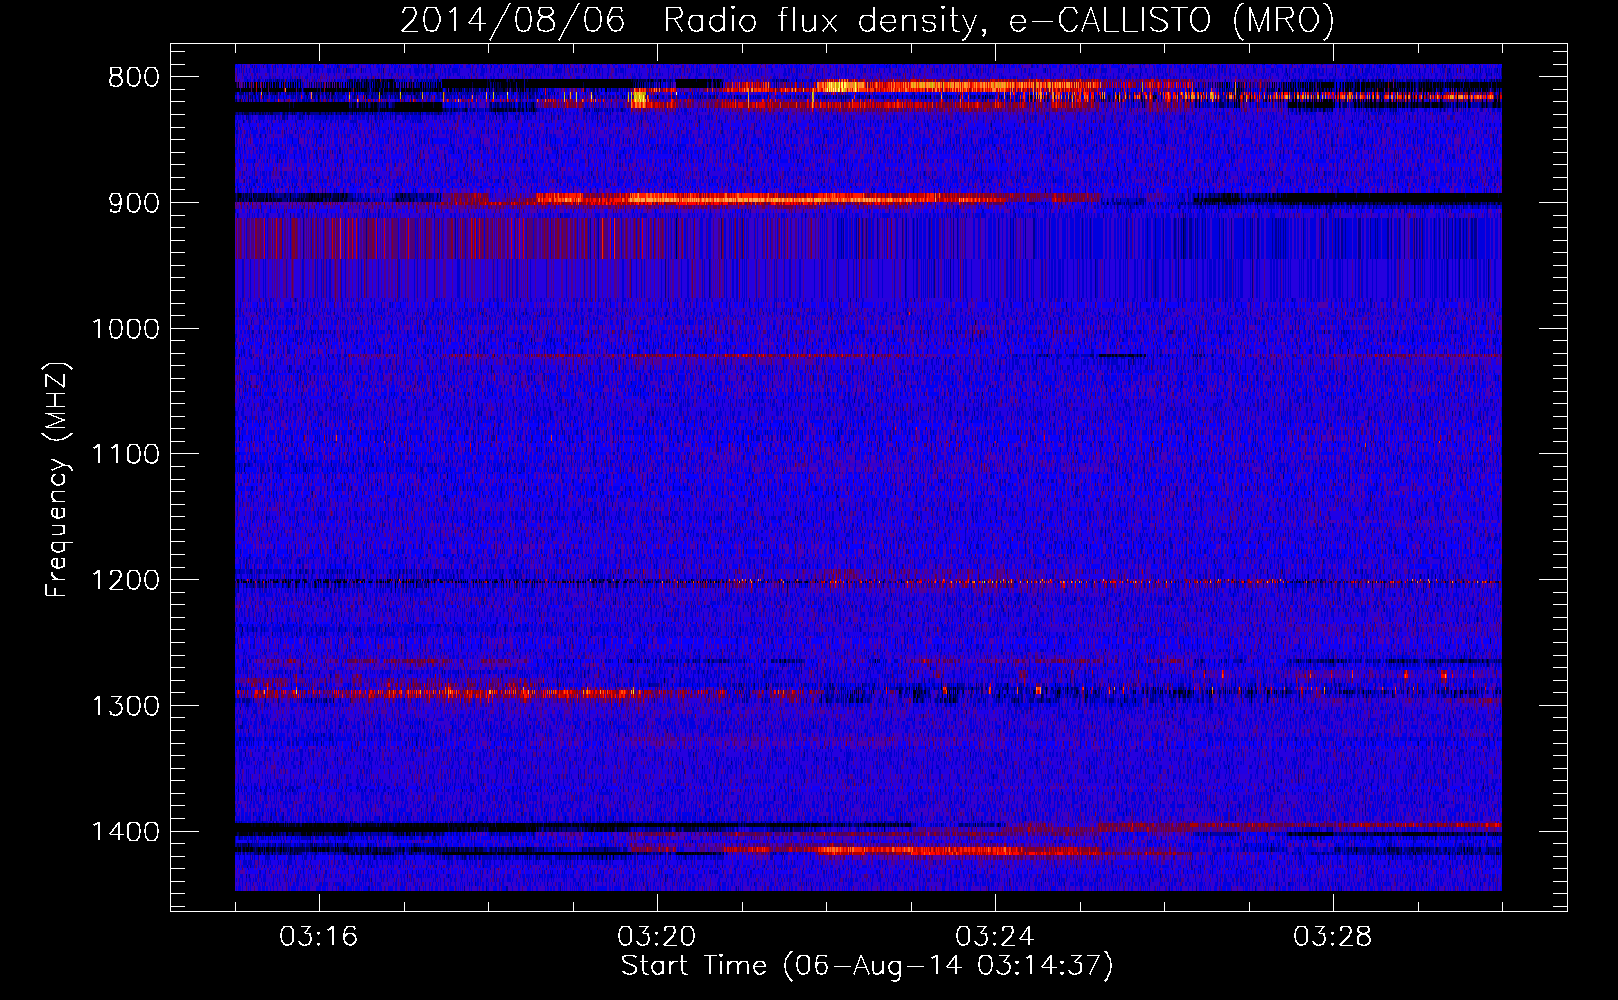This screenshot has height=1000, width=1618.
Task: Select the 1300 frequency axis label
Action: pos(125,706)
